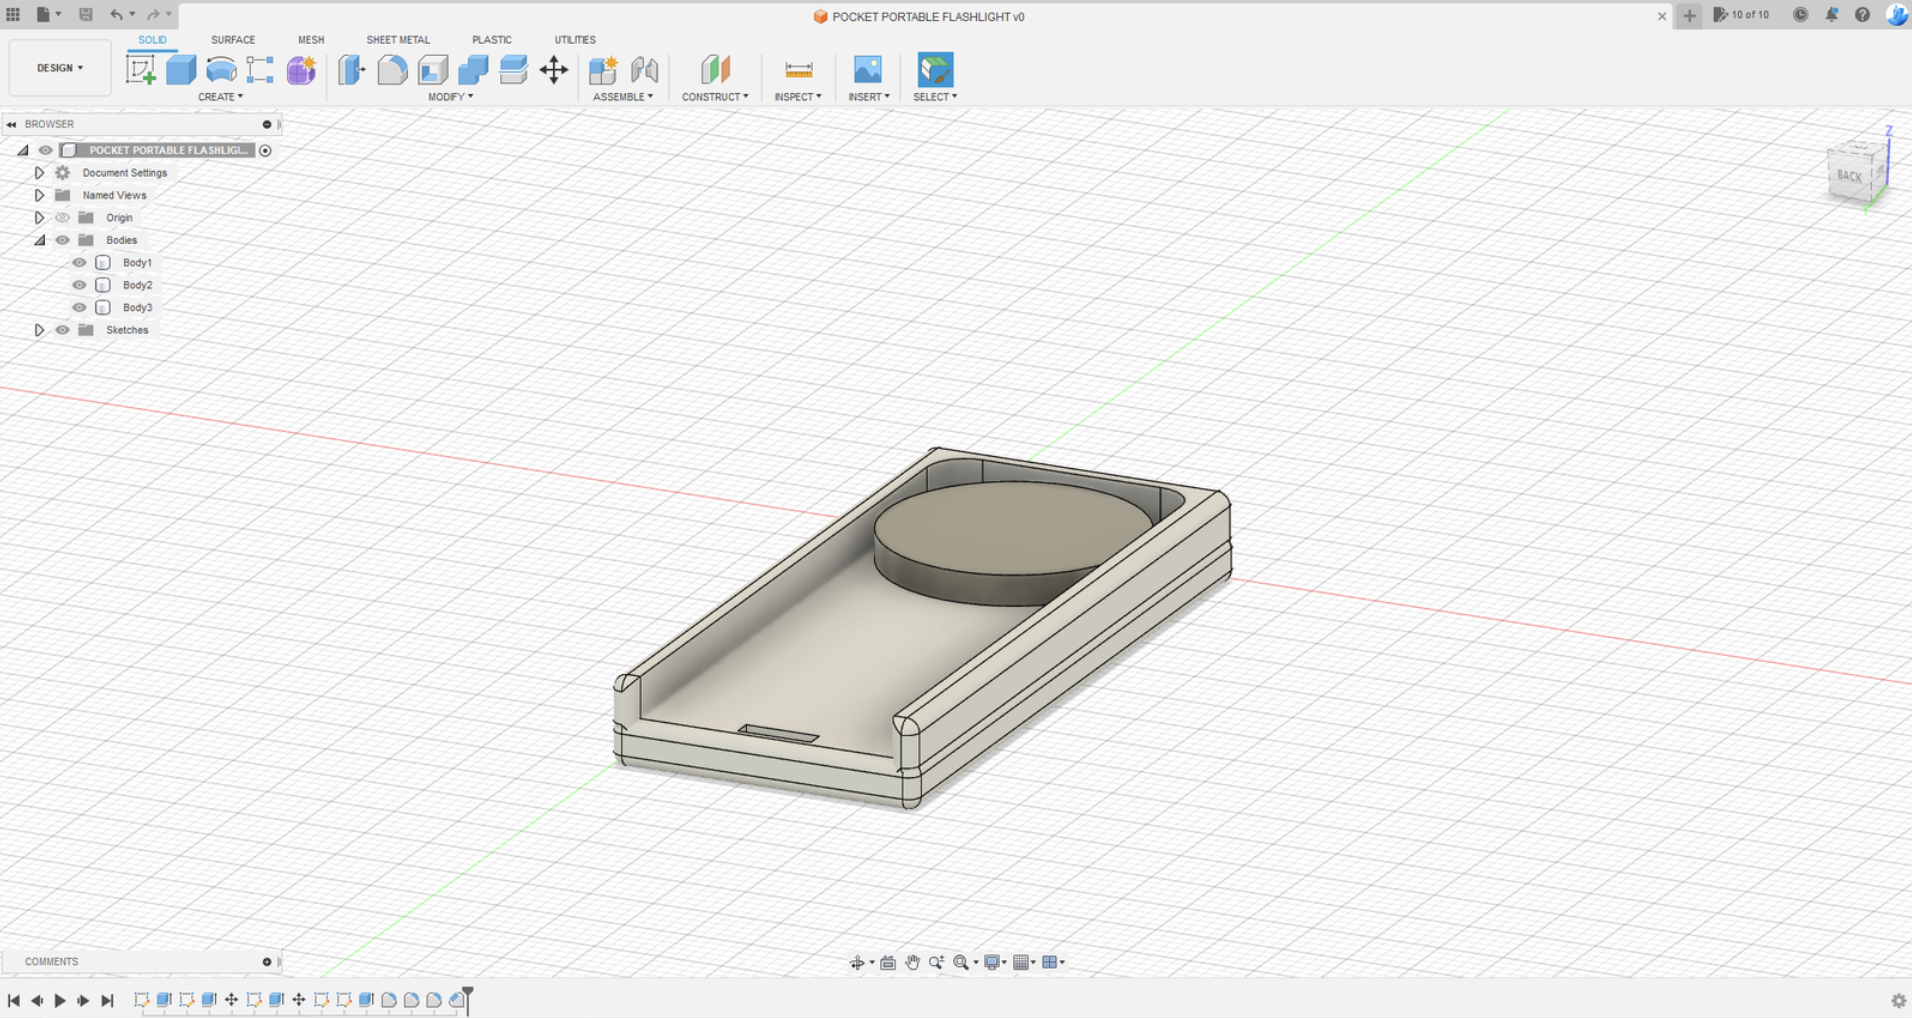Open the Help question mark icon

(1862, 14)
